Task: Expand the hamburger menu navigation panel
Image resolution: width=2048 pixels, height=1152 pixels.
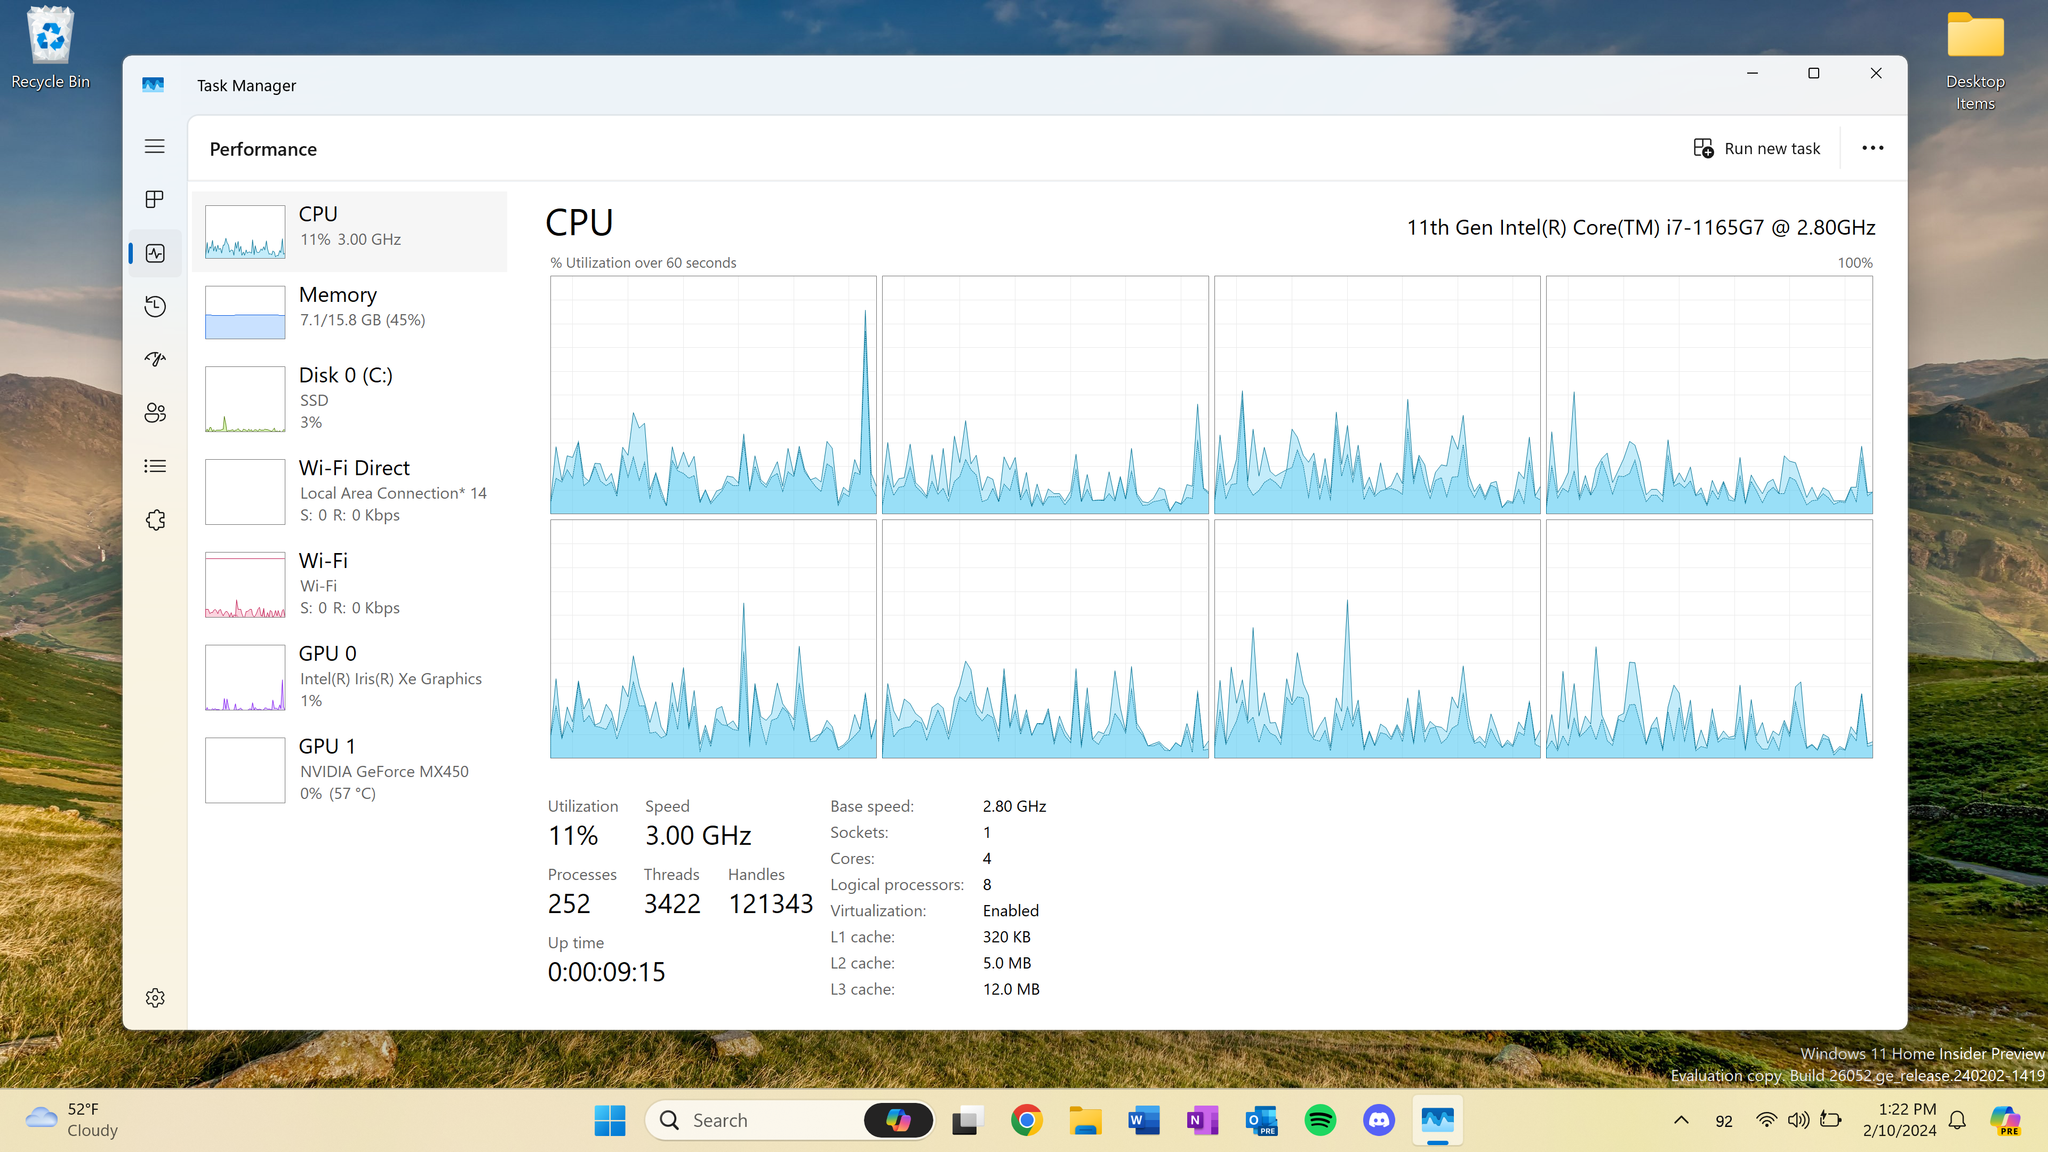Action: (155, 146)
